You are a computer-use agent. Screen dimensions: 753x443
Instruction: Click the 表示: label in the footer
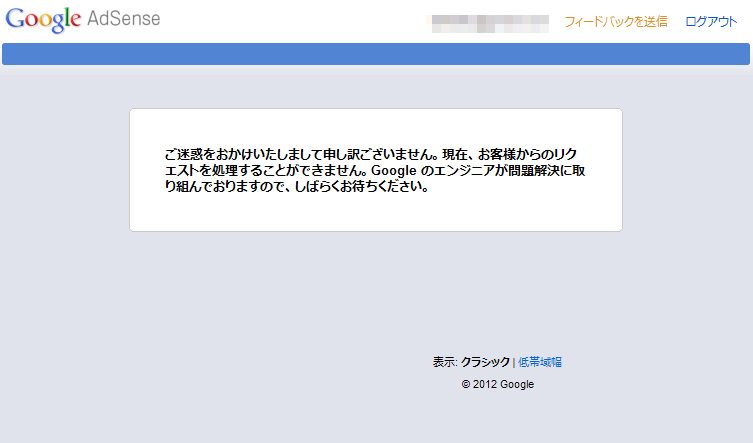tap(445, 362)
